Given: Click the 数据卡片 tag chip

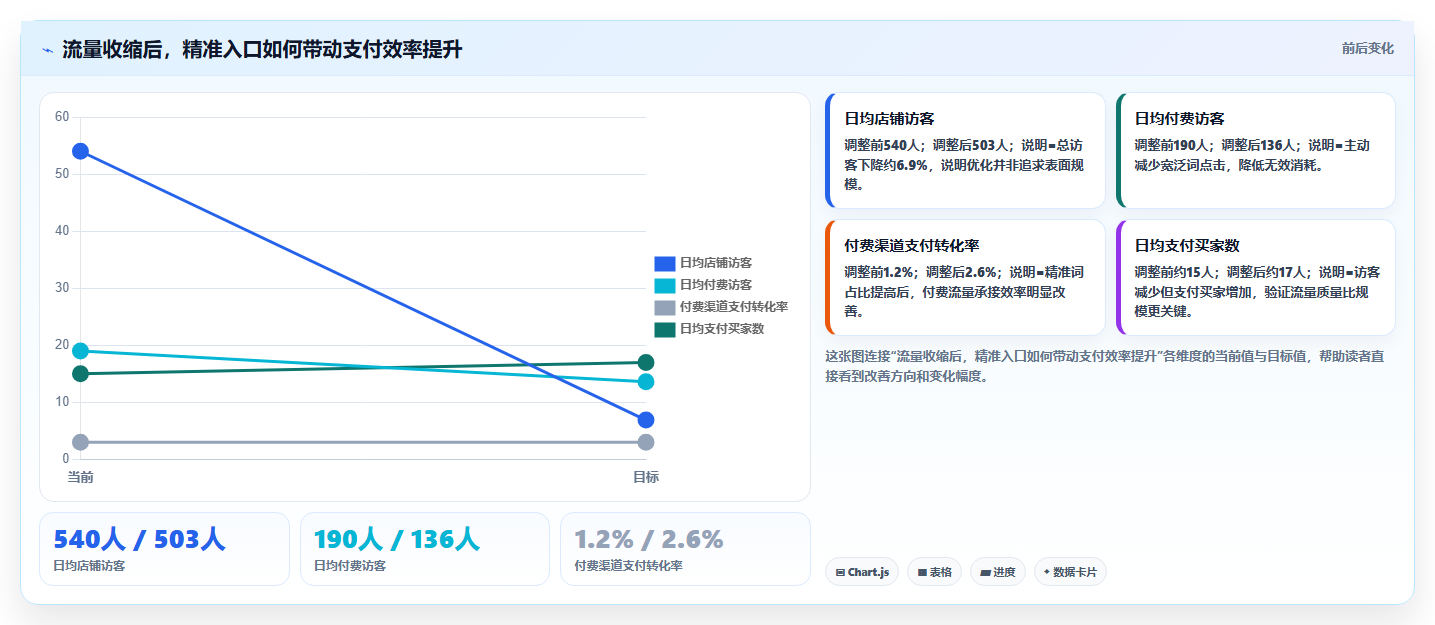Looking at the screenshot, I should click(1070, 572).
